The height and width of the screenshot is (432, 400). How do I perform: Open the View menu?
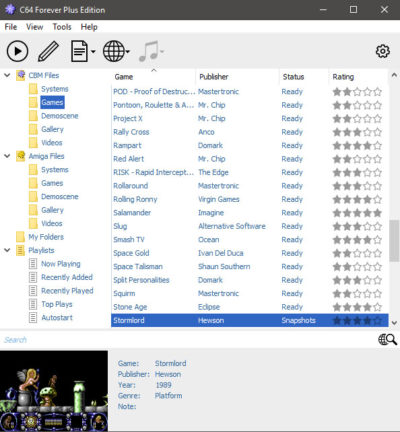click(34, 27)
